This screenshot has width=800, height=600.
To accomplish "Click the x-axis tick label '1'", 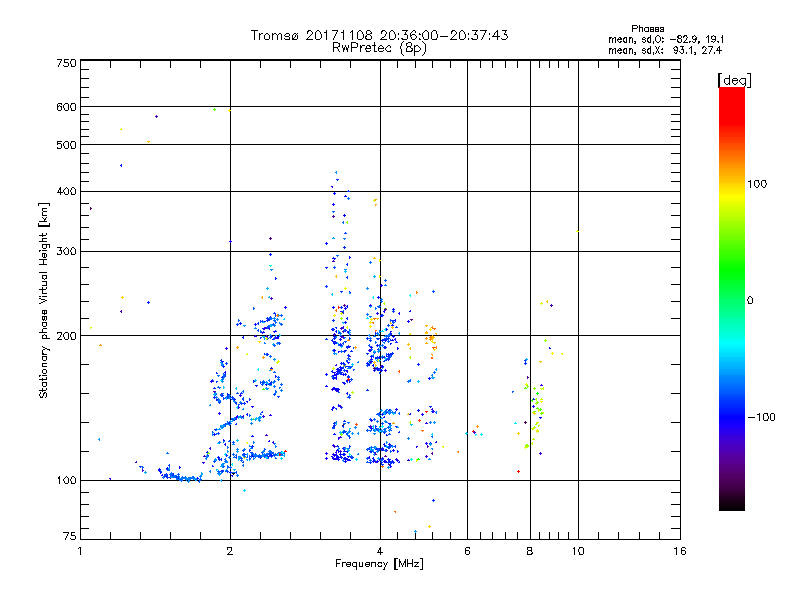I will click(x=80, y=551).
